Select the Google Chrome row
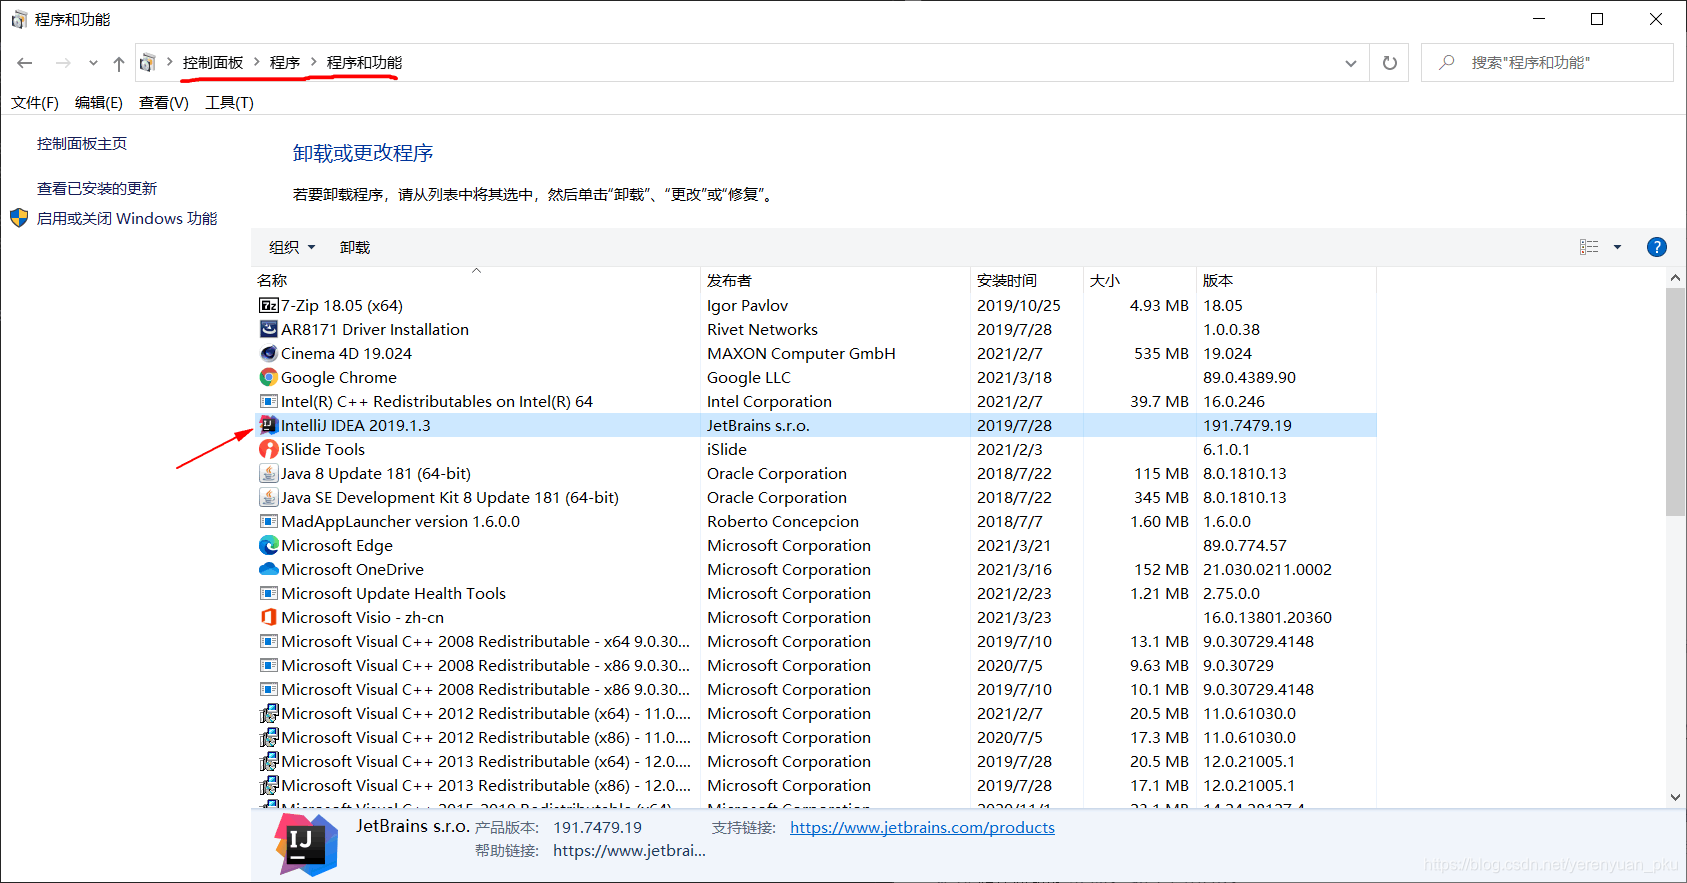The height and width of the screenshot is (883, 1687). pos(815,378)
